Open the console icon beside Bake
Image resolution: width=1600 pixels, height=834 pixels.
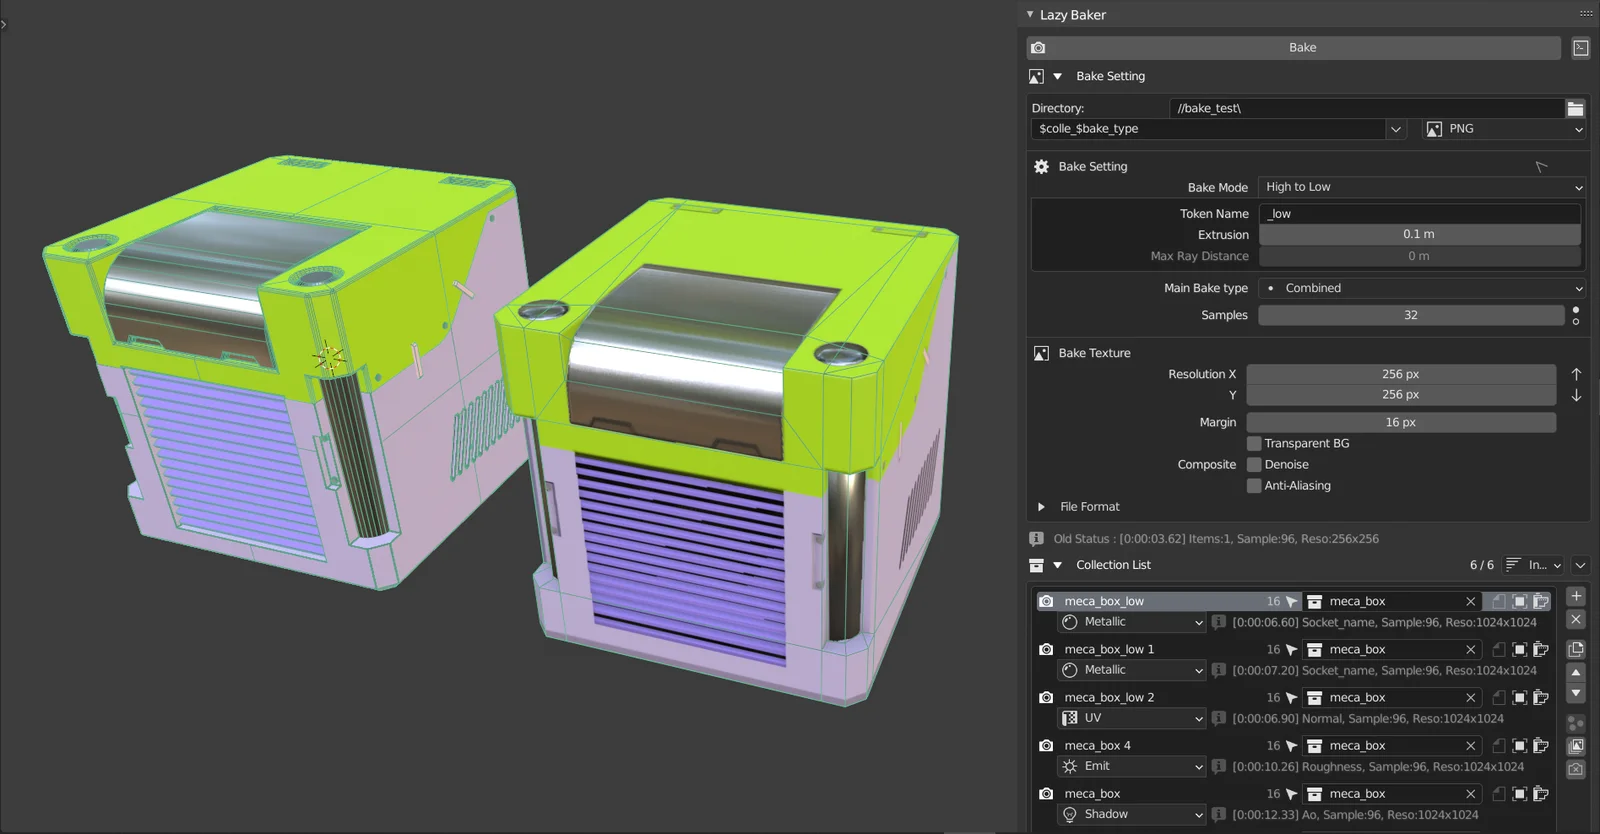1580,48
